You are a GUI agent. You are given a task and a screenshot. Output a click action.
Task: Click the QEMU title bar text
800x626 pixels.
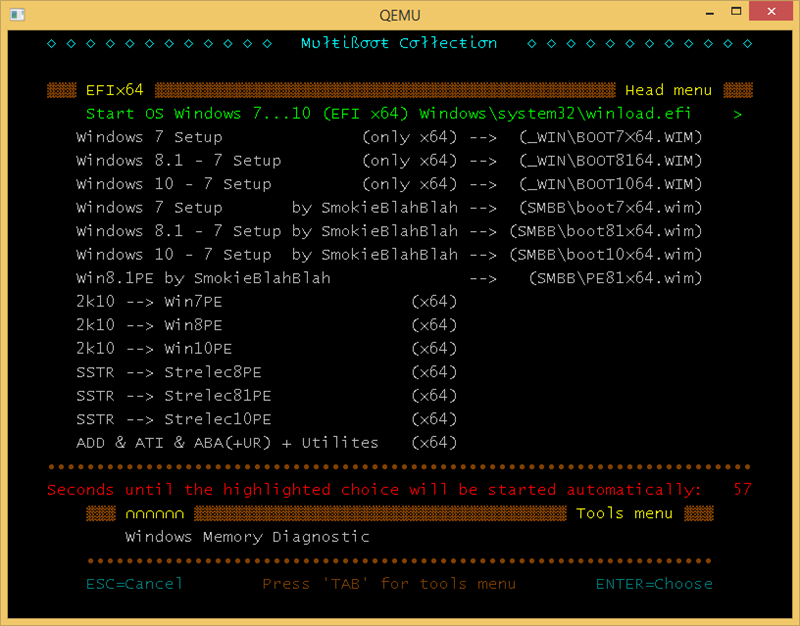click(400, 15)
